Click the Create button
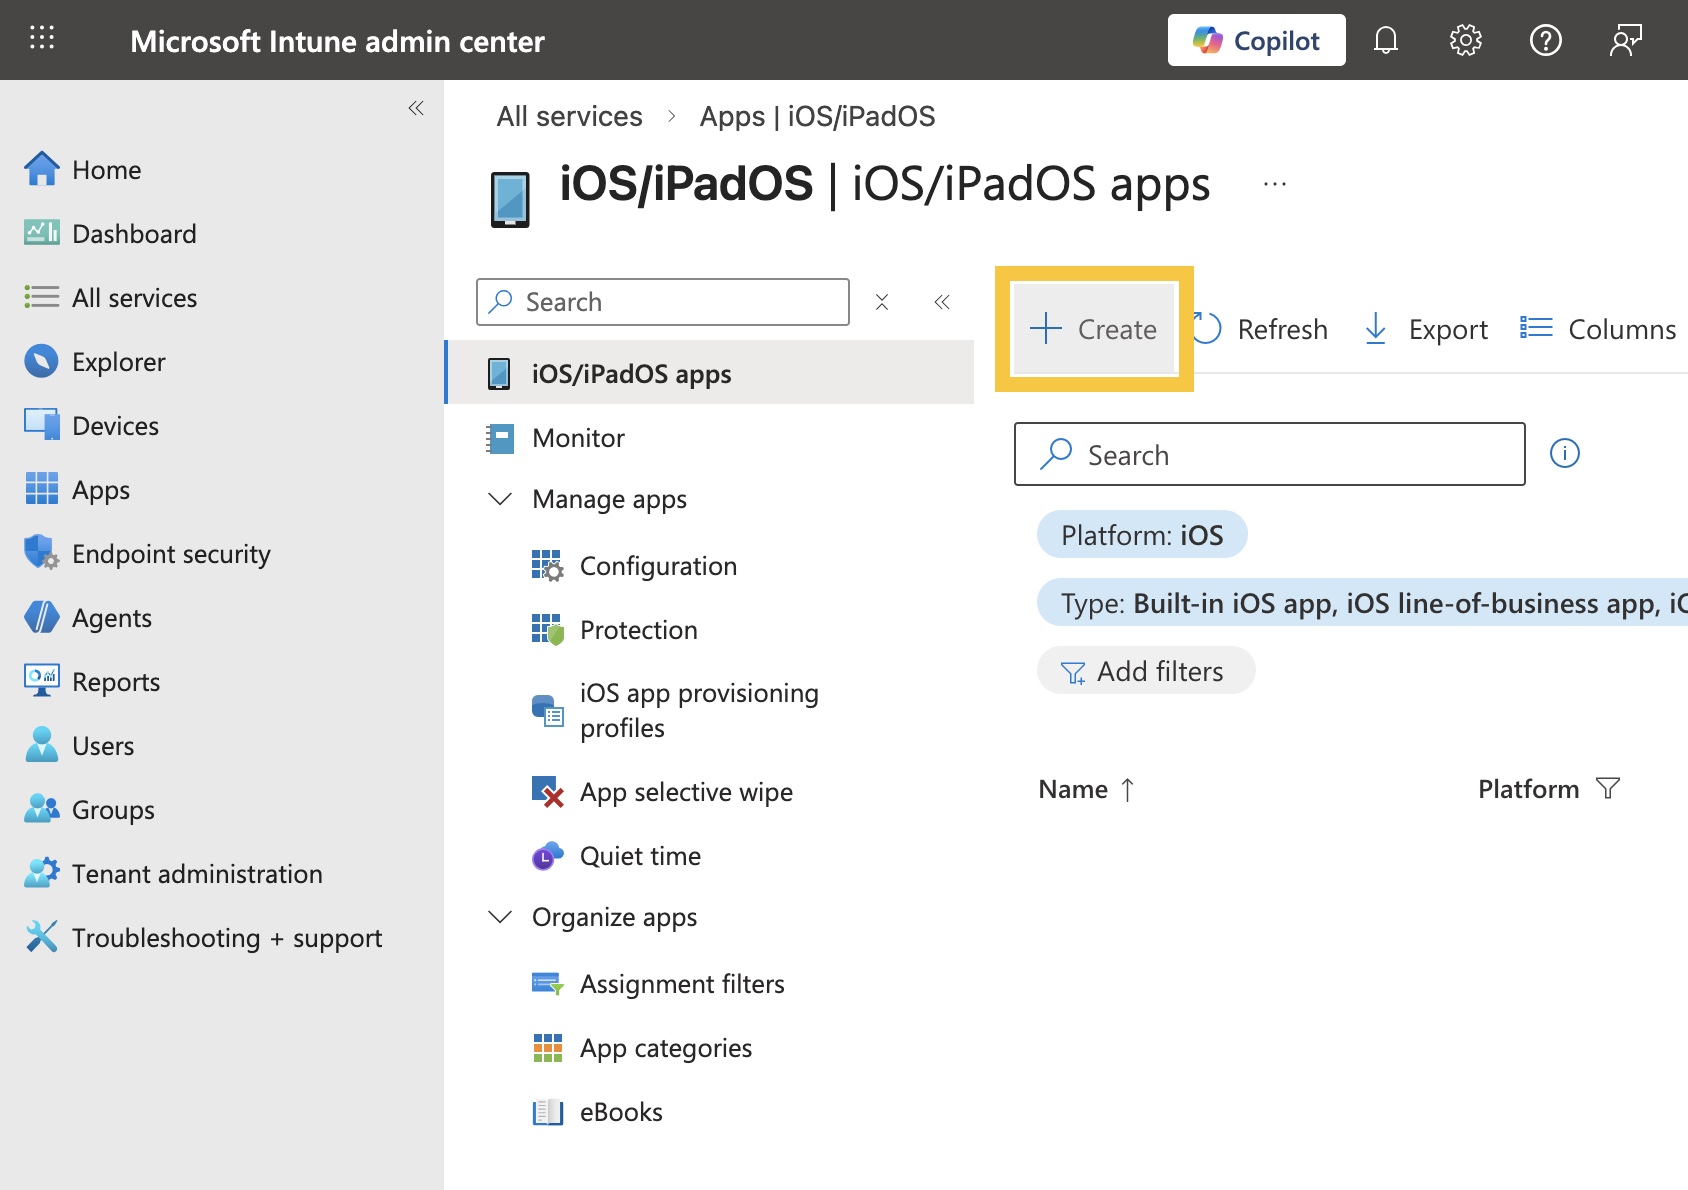 (x=1094, y=329)
